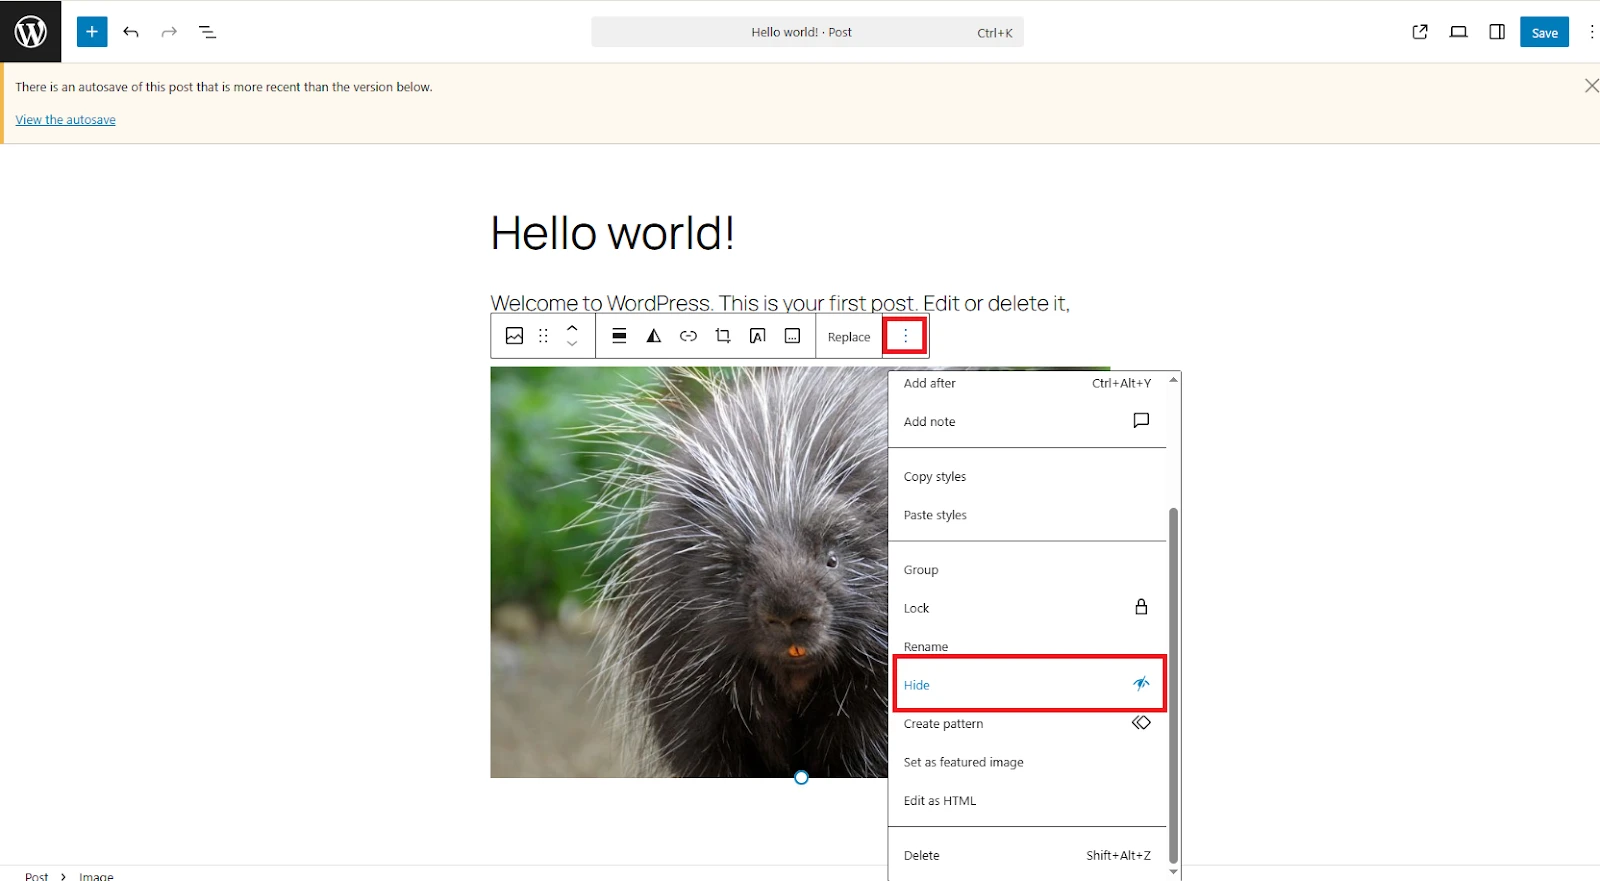Insert link icon on image toolbar
1600x881 pixels.
coord(688,336)
